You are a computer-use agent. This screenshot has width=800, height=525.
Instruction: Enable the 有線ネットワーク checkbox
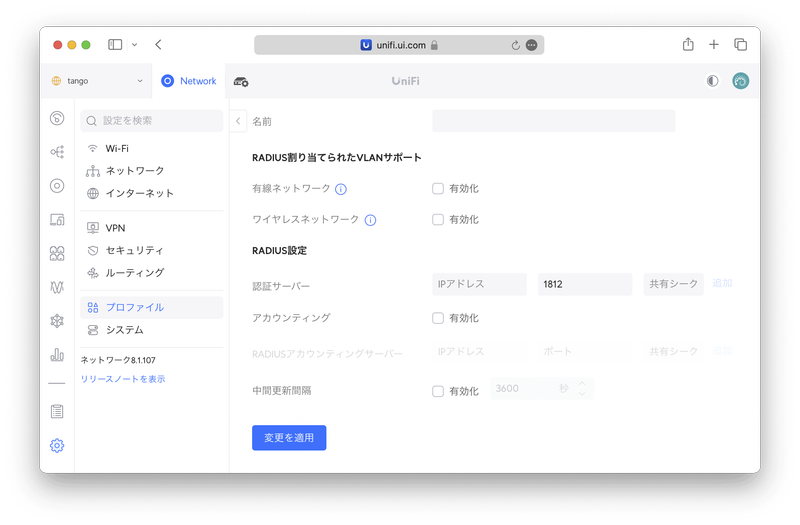click(x=438, y=188)
